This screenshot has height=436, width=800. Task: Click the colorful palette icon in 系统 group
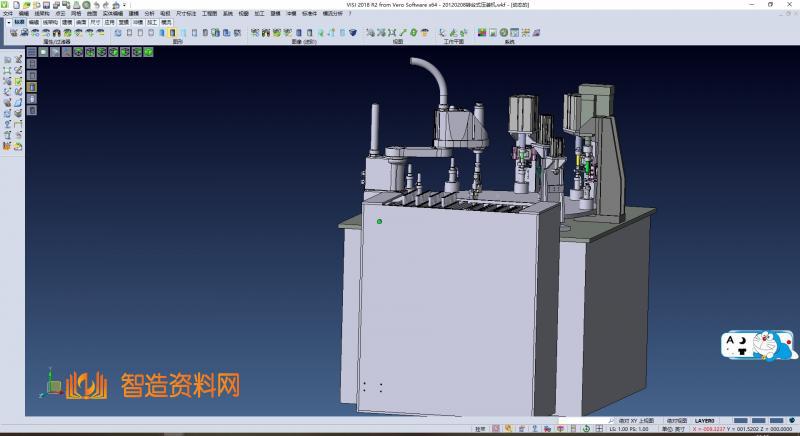pyautogui.click(x=482, y=33)
